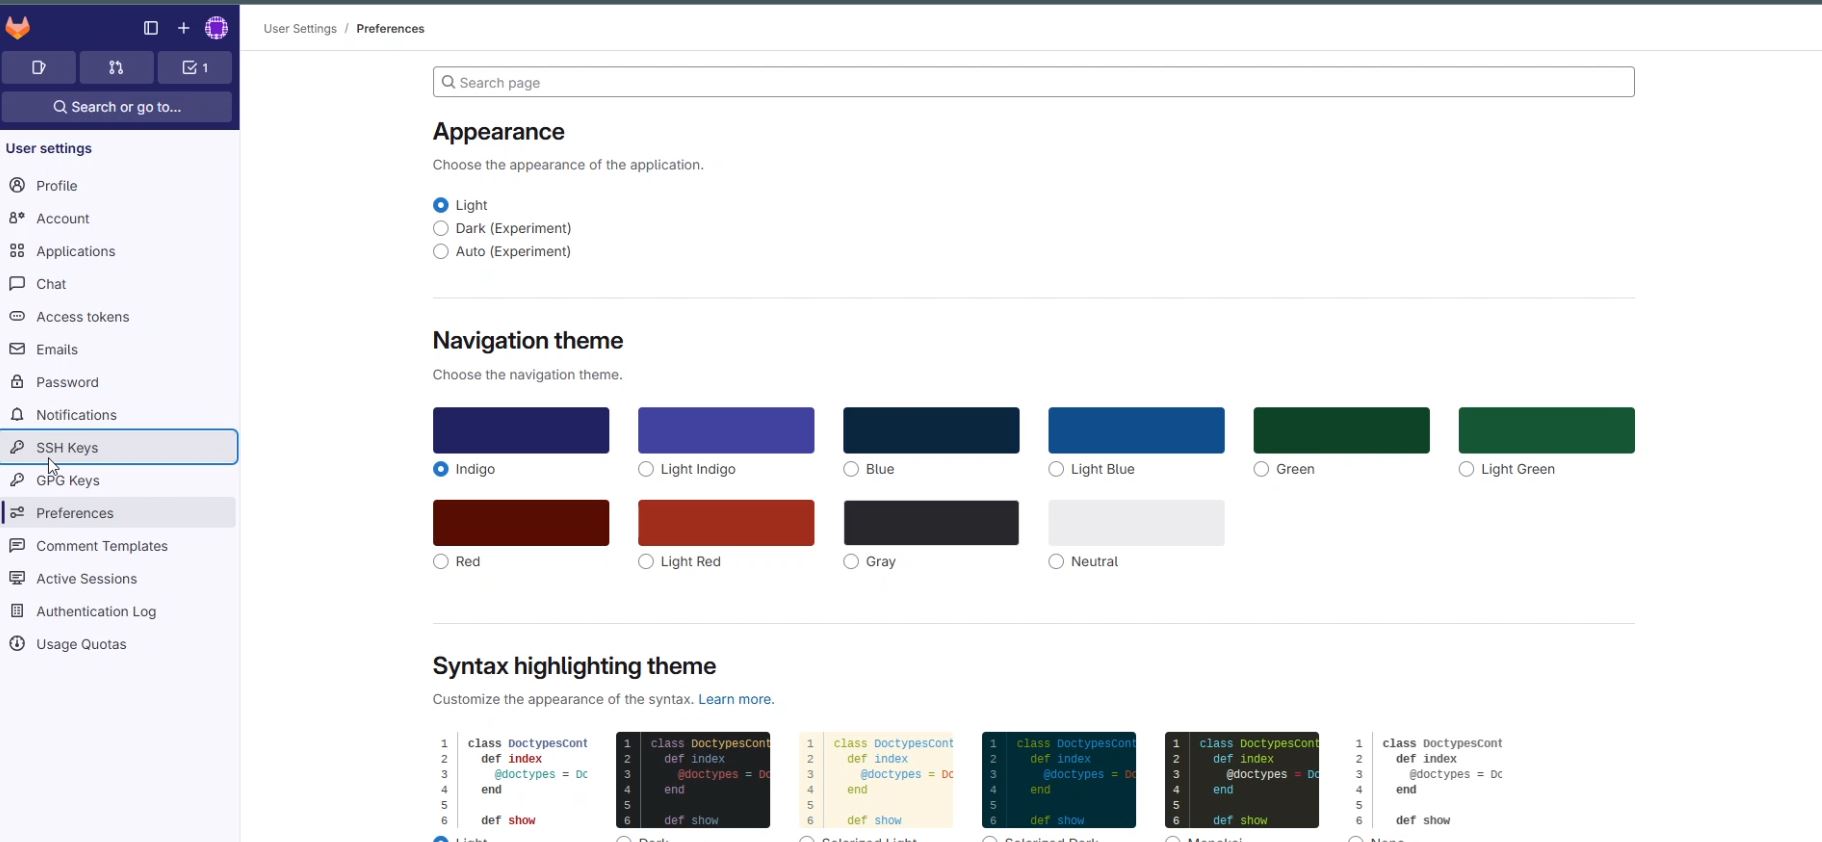Choose the Blue theme radio button
This screenshot has height=842, width=1822.
(x=851, y=469)
